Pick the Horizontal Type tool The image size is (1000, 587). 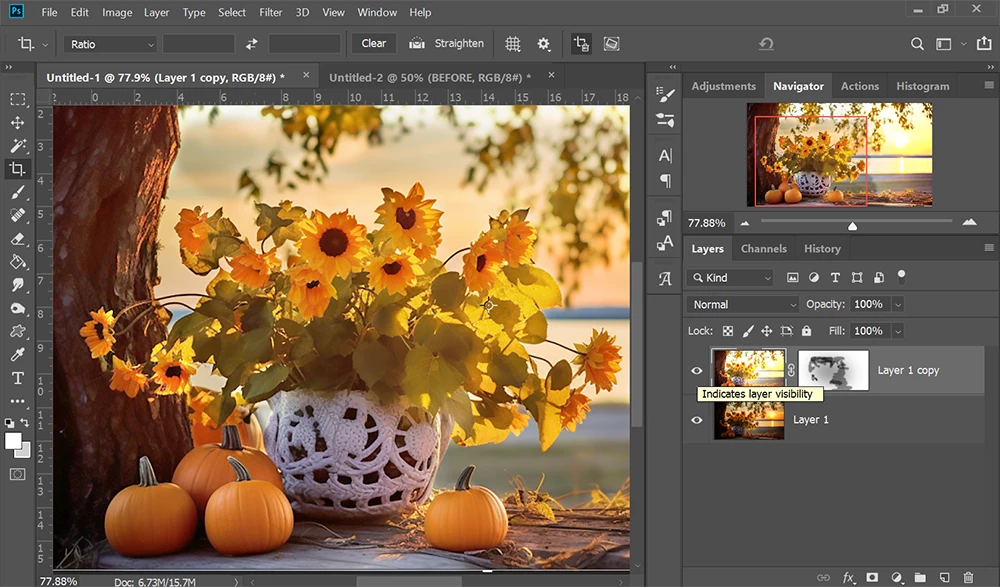click(x=17, y=378)
